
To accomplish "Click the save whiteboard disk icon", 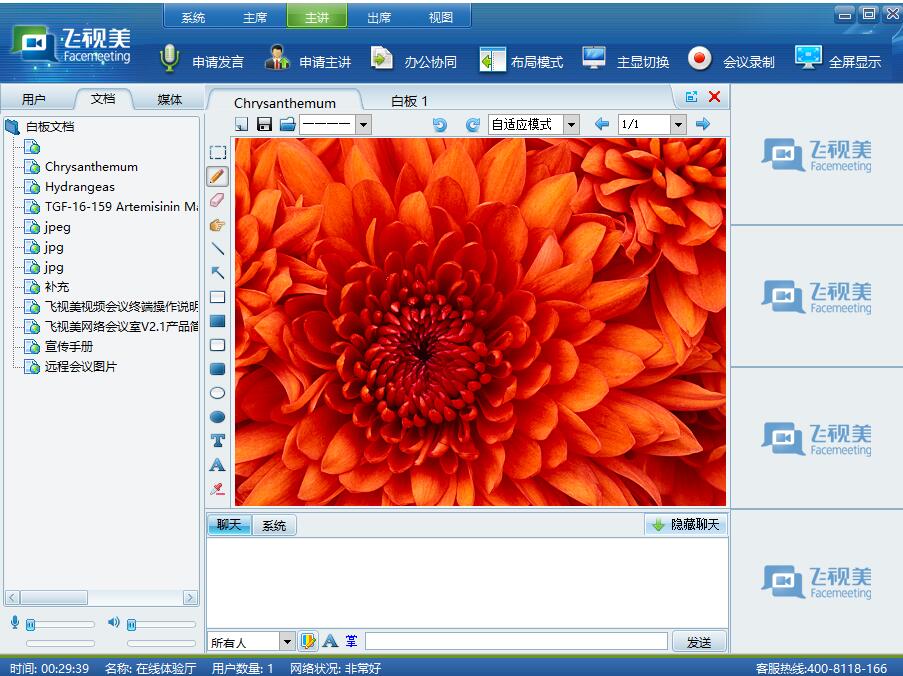I will pyautogui.click(x=264, y=125).
